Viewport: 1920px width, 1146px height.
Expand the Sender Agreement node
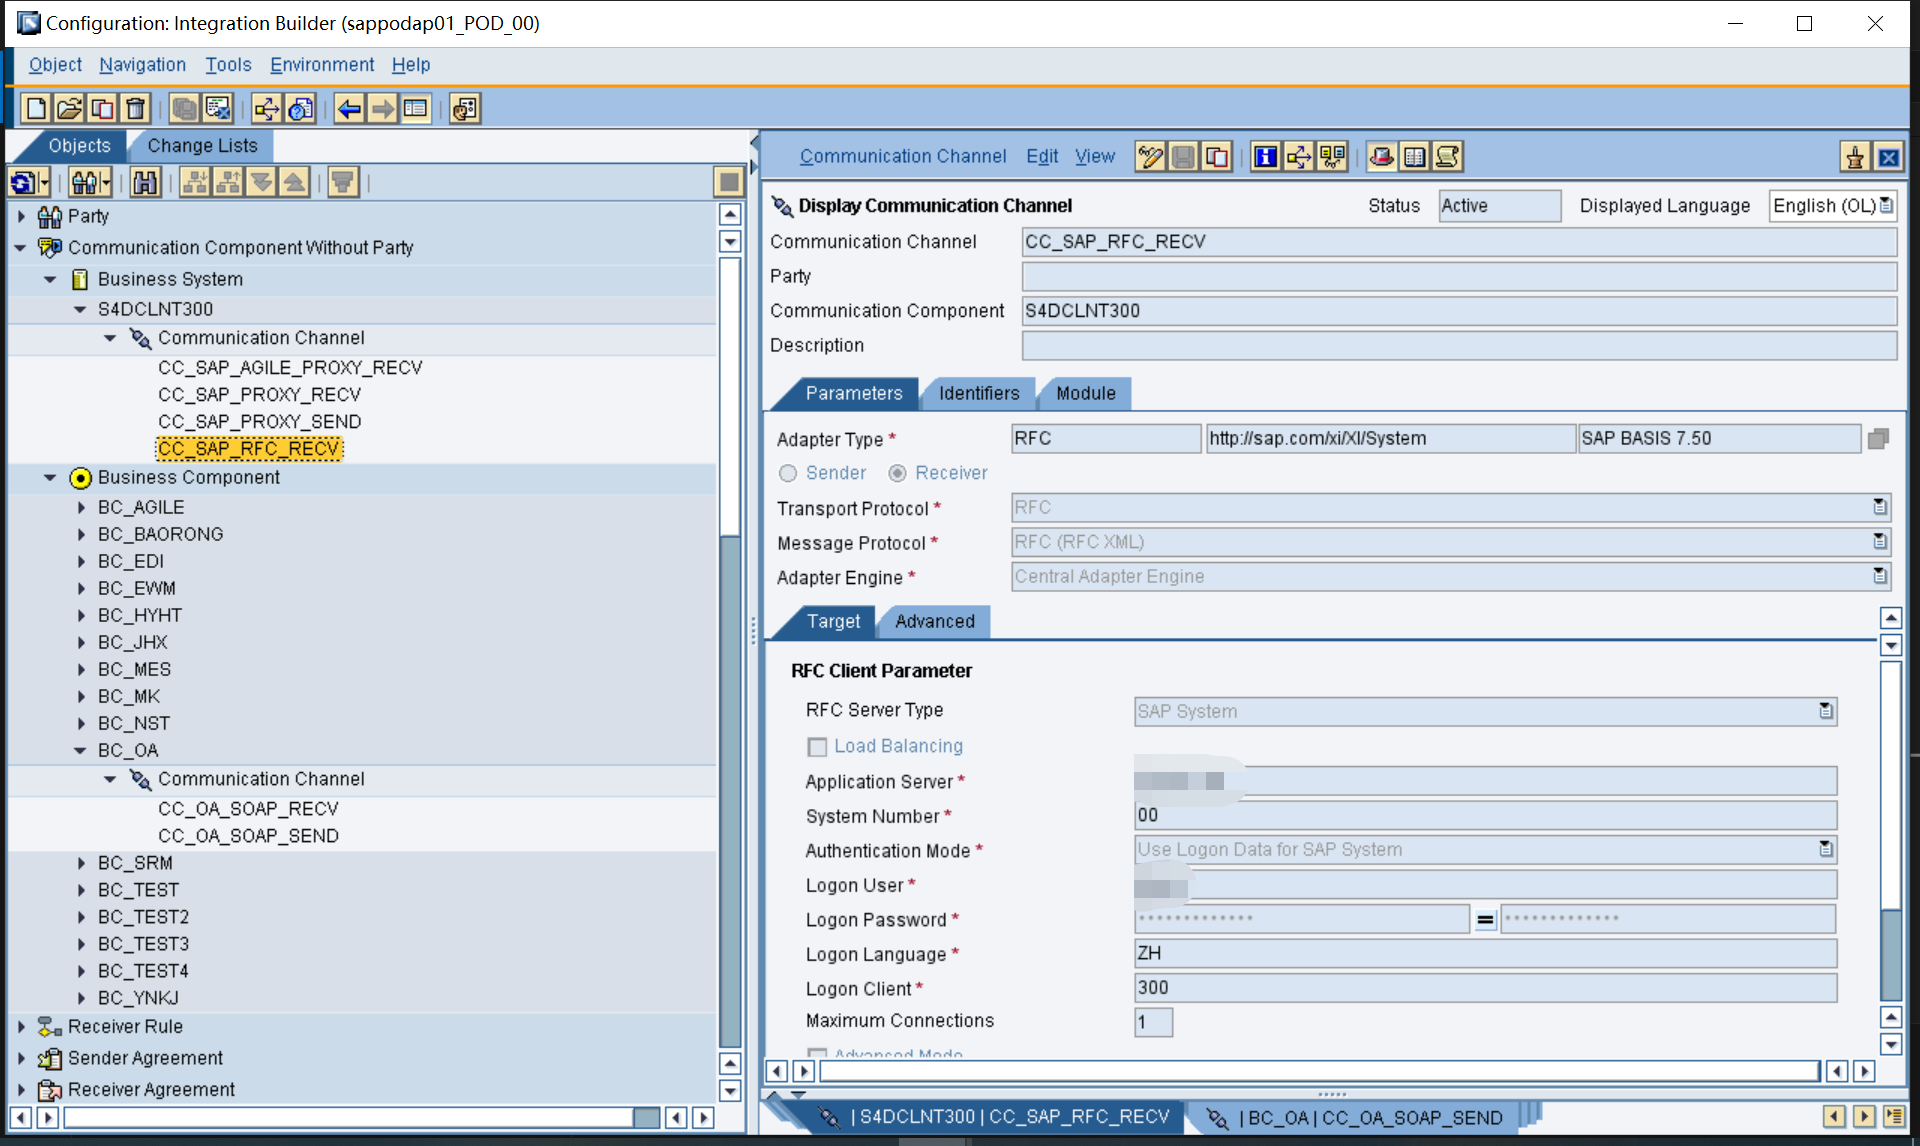pyautogui.click(x=21, y=1058)
